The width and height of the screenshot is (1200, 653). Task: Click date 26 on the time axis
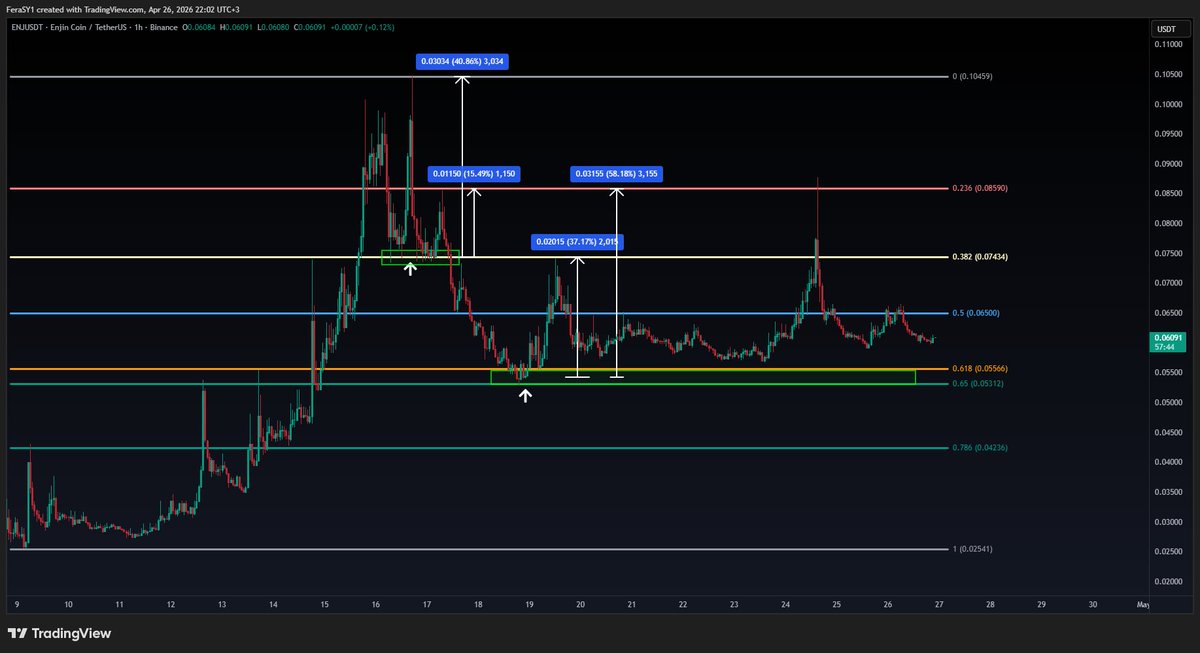coord(888,605)
